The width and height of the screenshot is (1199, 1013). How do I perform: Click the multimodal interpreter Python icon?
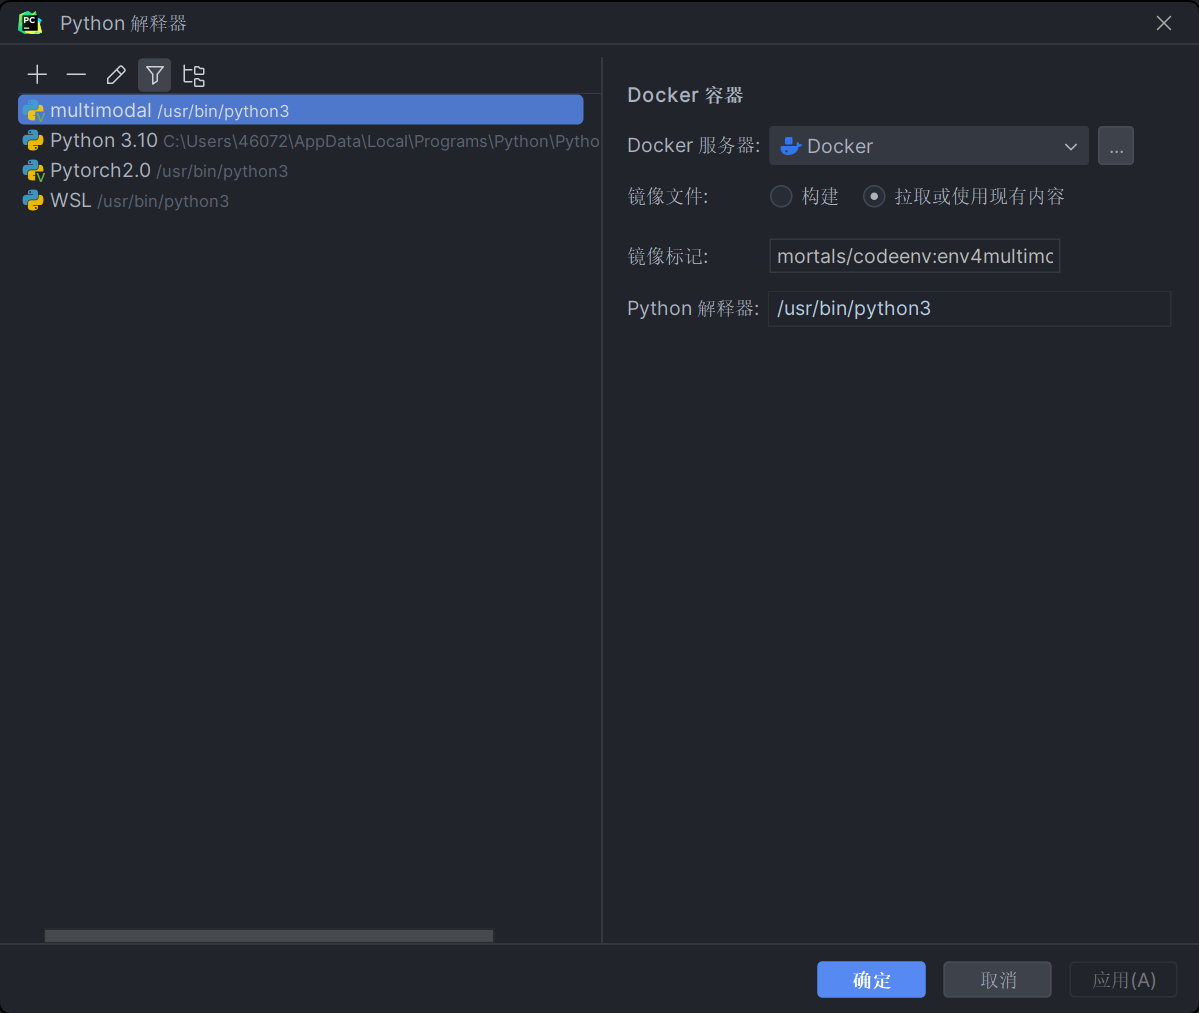click(x=34, y=111)
